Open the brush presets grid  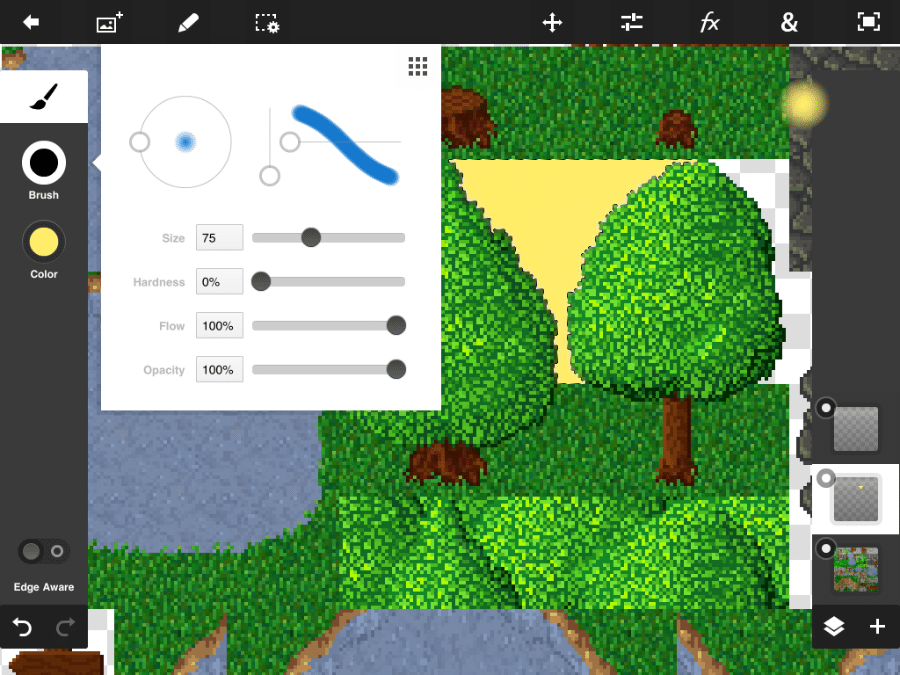(x=418, y=67)
